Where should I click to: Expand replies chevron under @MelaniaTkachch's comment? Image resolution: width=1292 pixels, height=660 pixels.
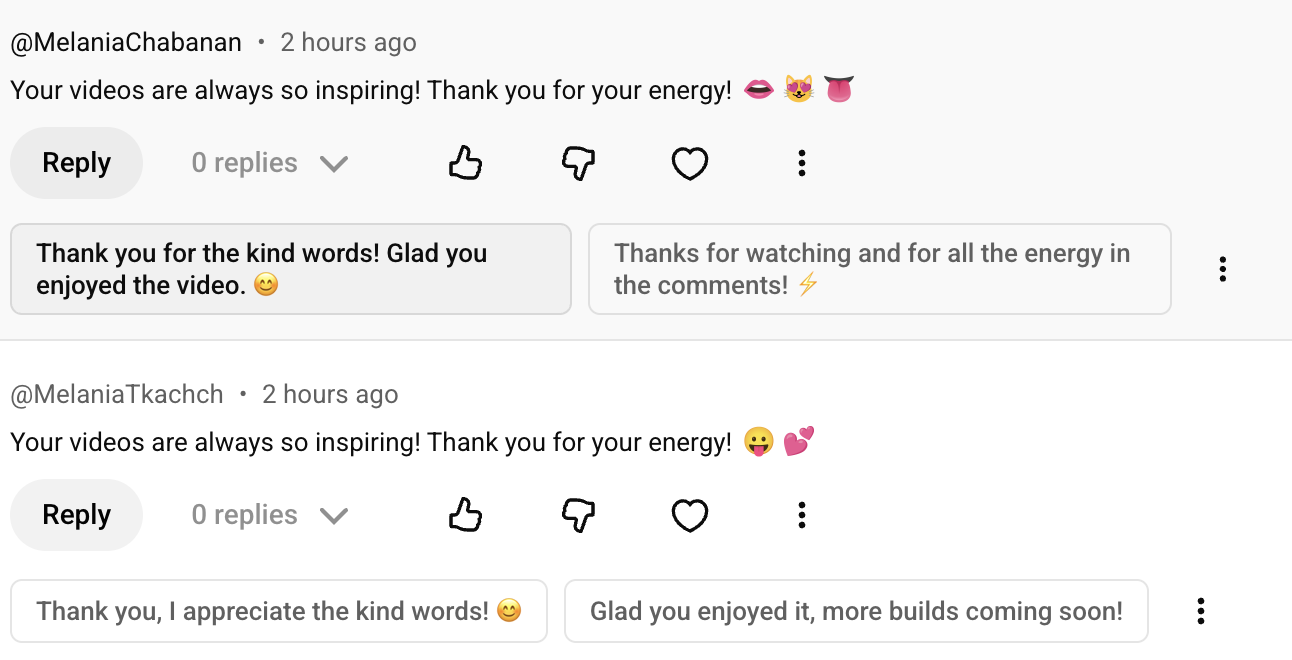(333, 516)
